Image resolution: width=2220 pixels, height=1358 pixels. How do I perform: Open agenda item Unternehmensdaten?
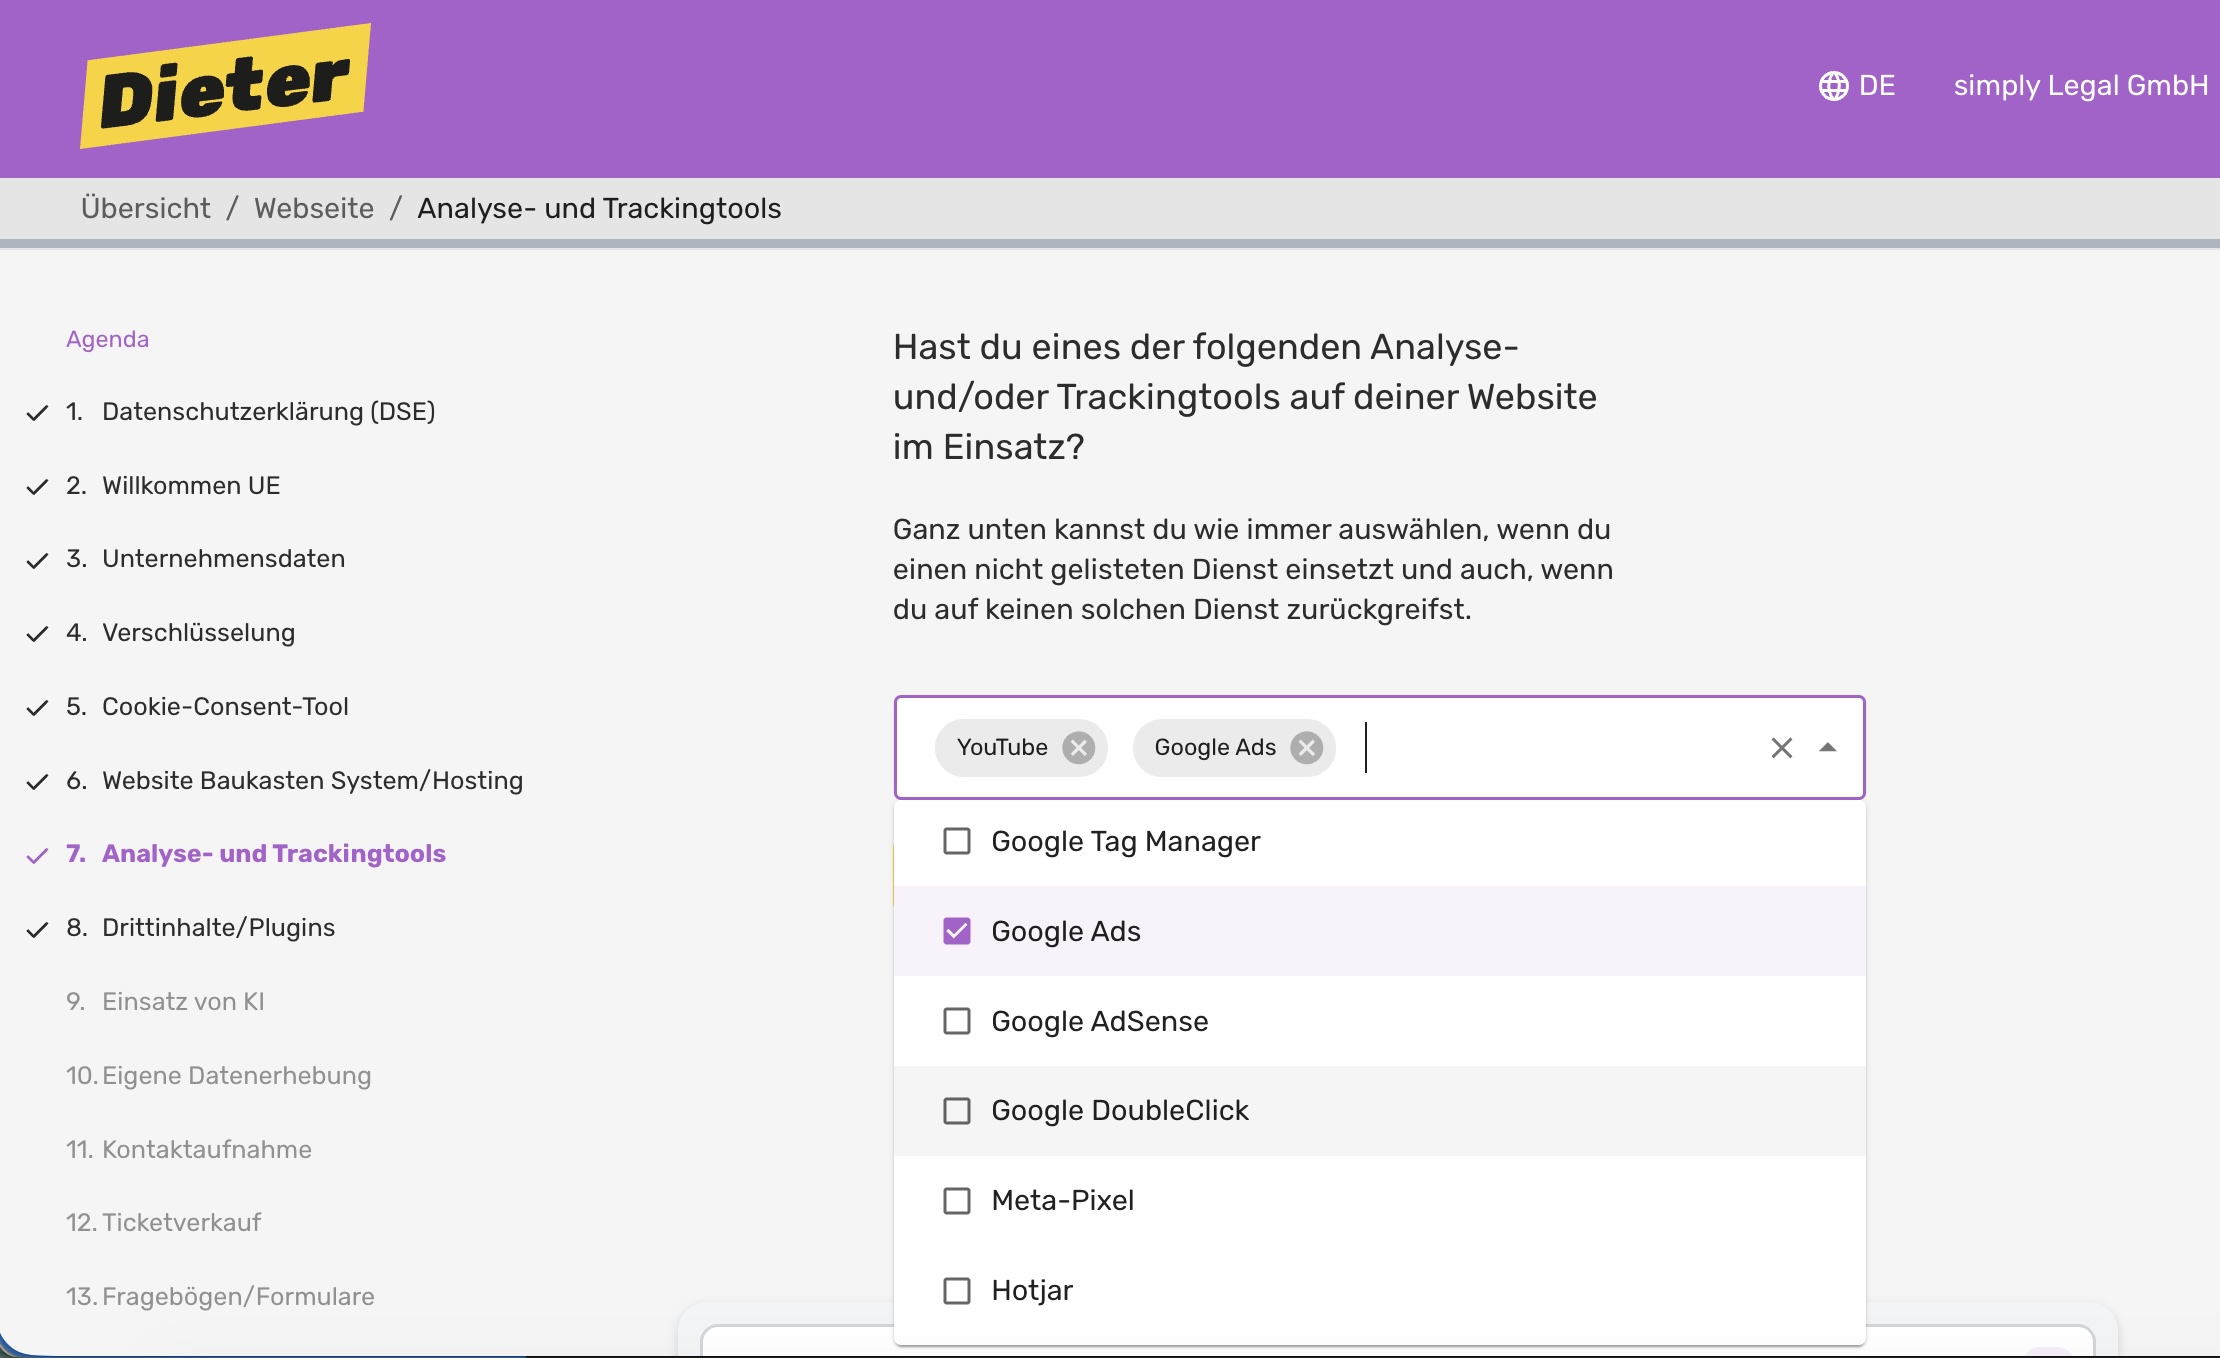click(223, 558)
